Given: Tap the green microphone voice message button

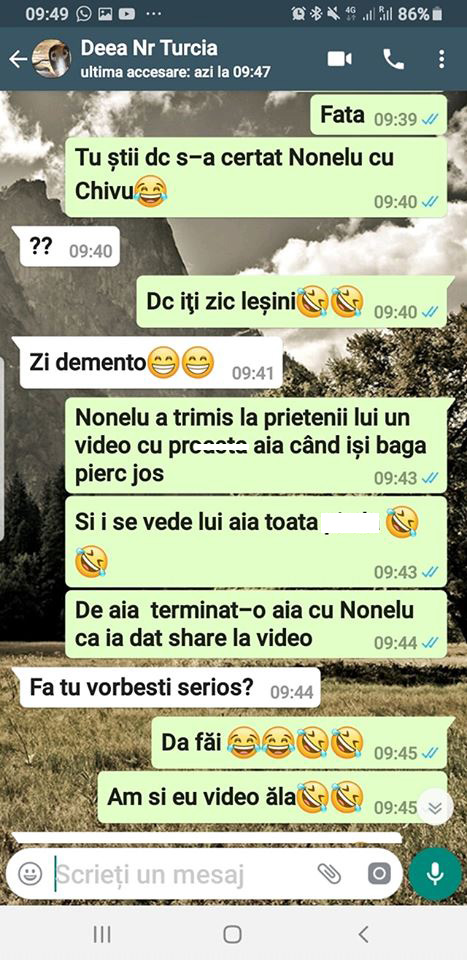Looking at the screenshot, I should point(435,874).
